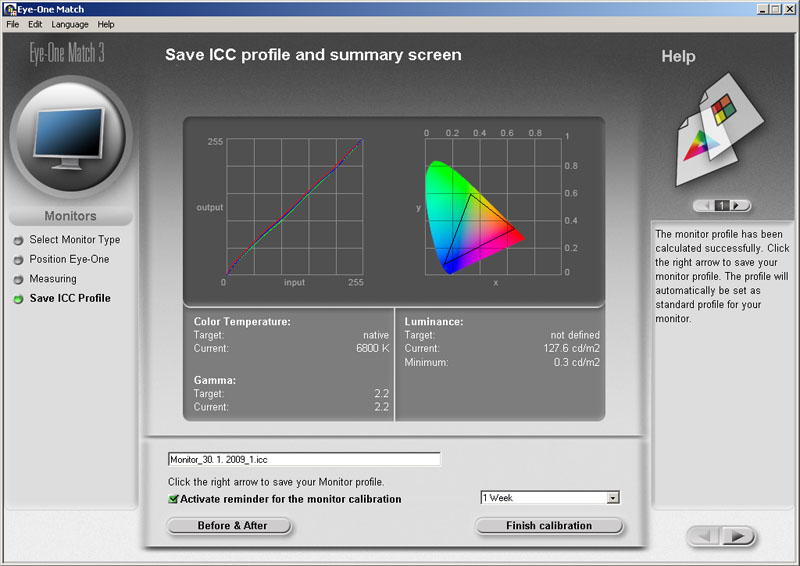
Task: Select the Select Monitor Type step
Action: click(74, 239)
